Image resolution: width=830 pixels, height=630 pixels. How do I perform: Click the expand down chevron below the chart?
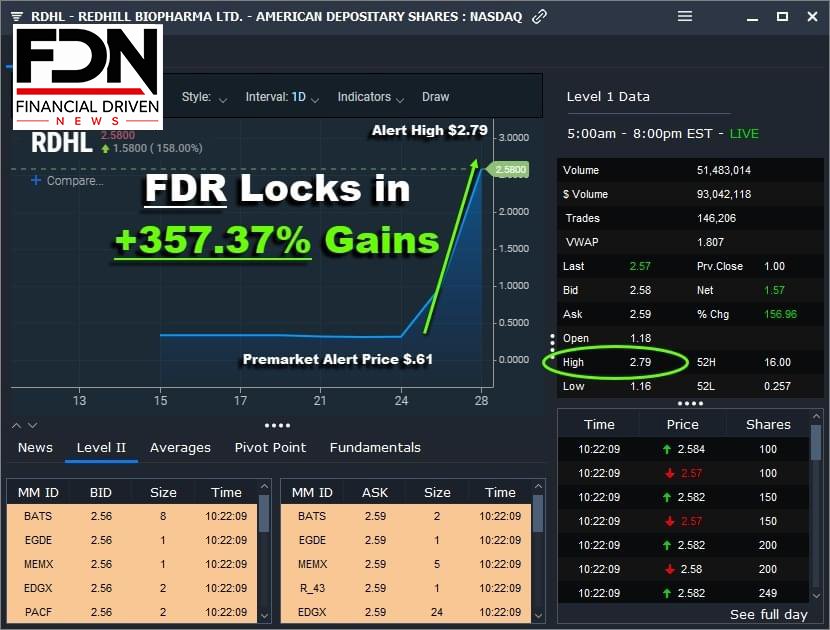click(x=32, y=426)
